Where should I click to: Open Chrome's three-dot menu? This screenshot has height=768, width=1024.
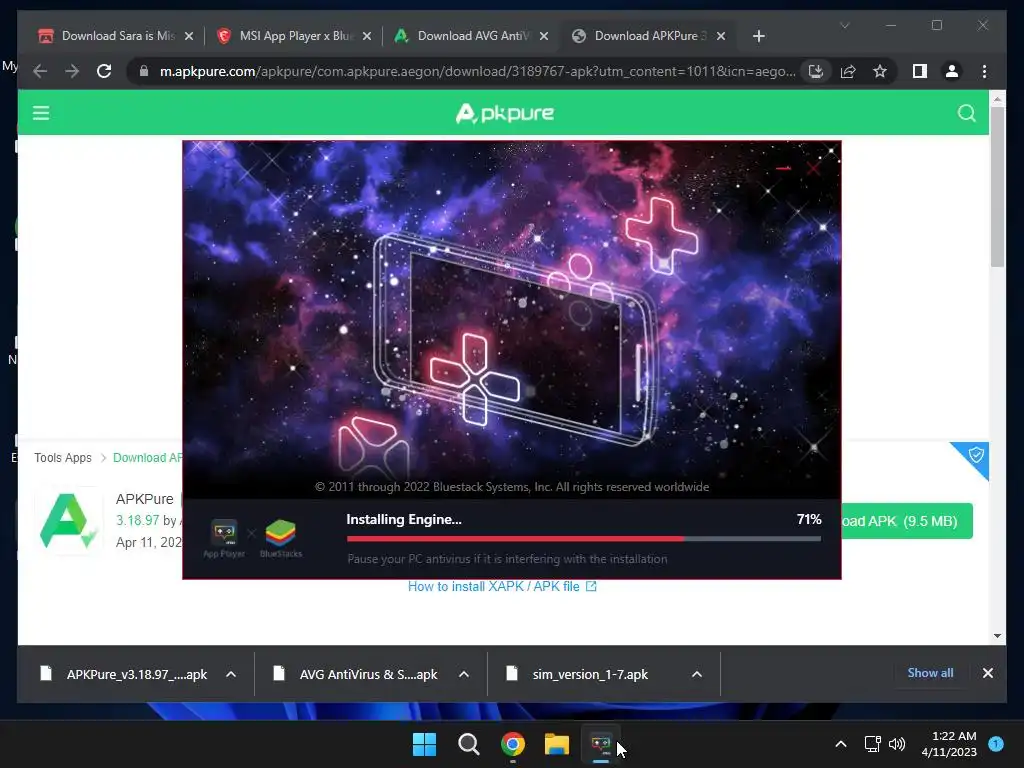tap(984, 71)
